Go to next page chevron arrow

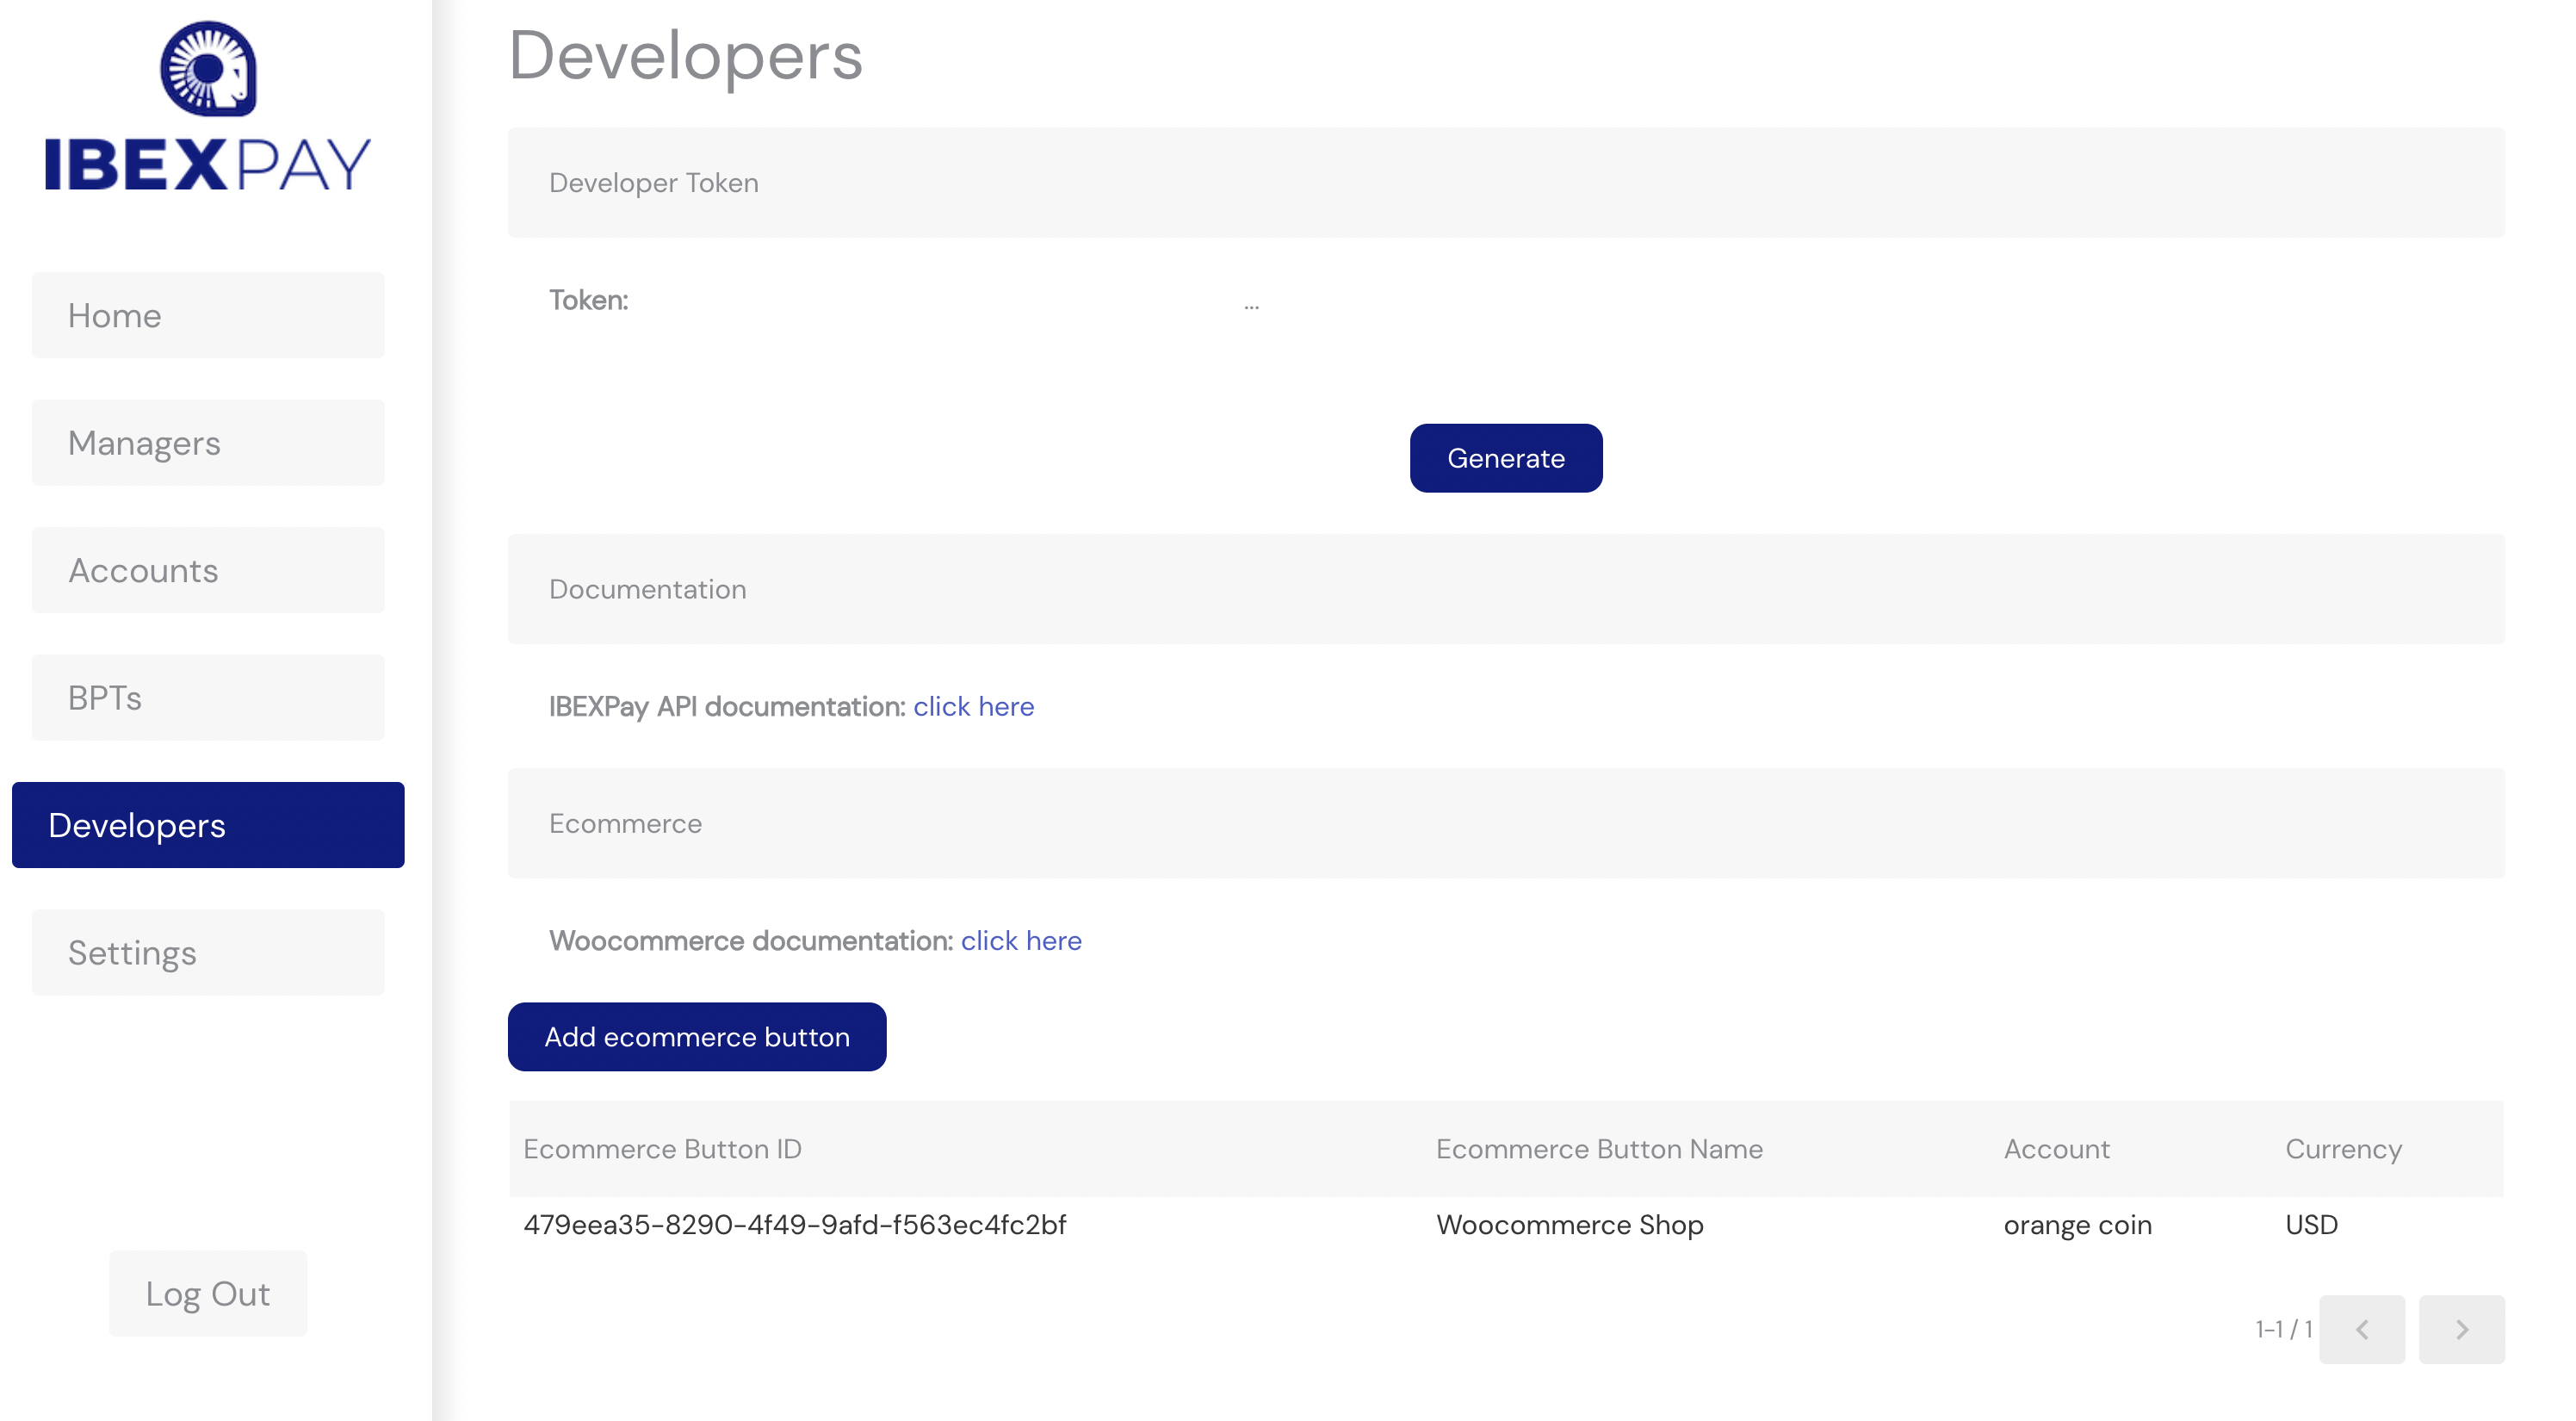click(x=2462, y=1329)
